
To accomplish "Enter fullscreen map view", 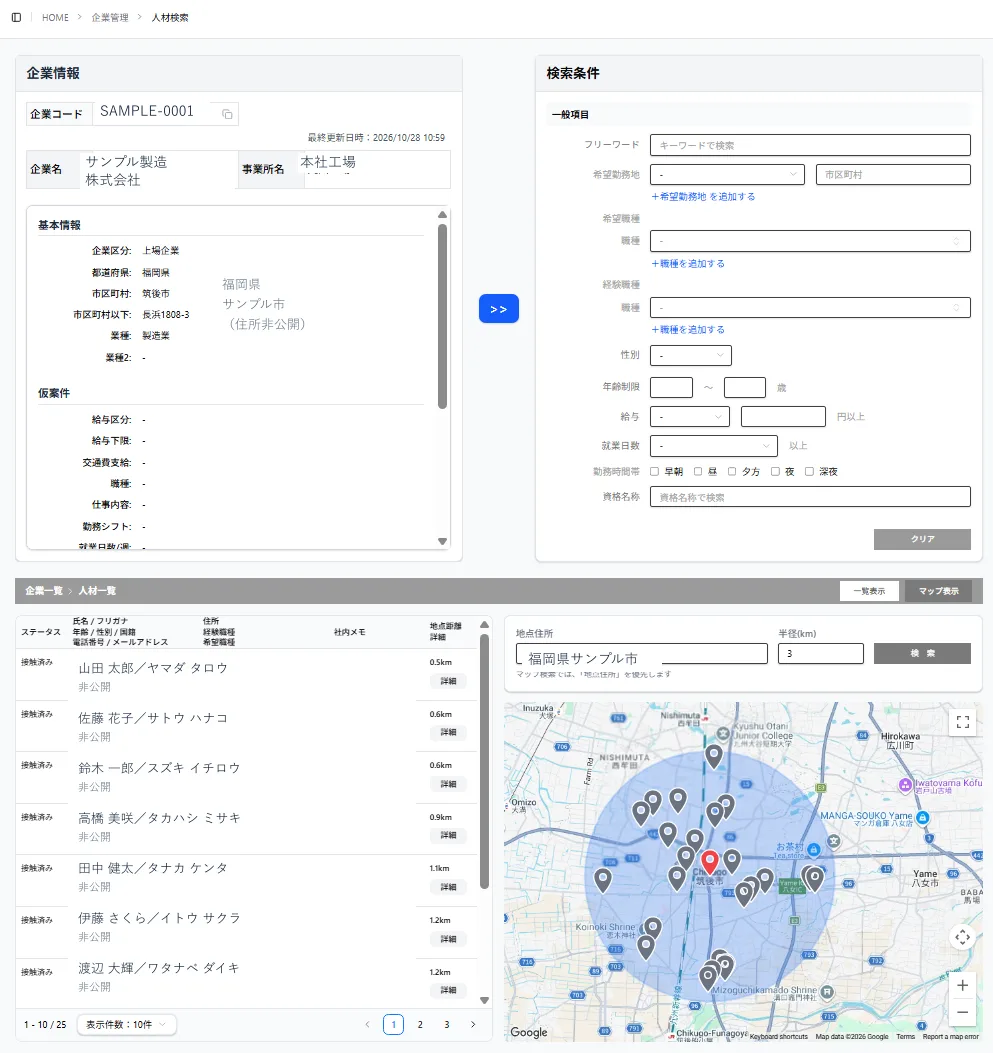I will point(962,723).
